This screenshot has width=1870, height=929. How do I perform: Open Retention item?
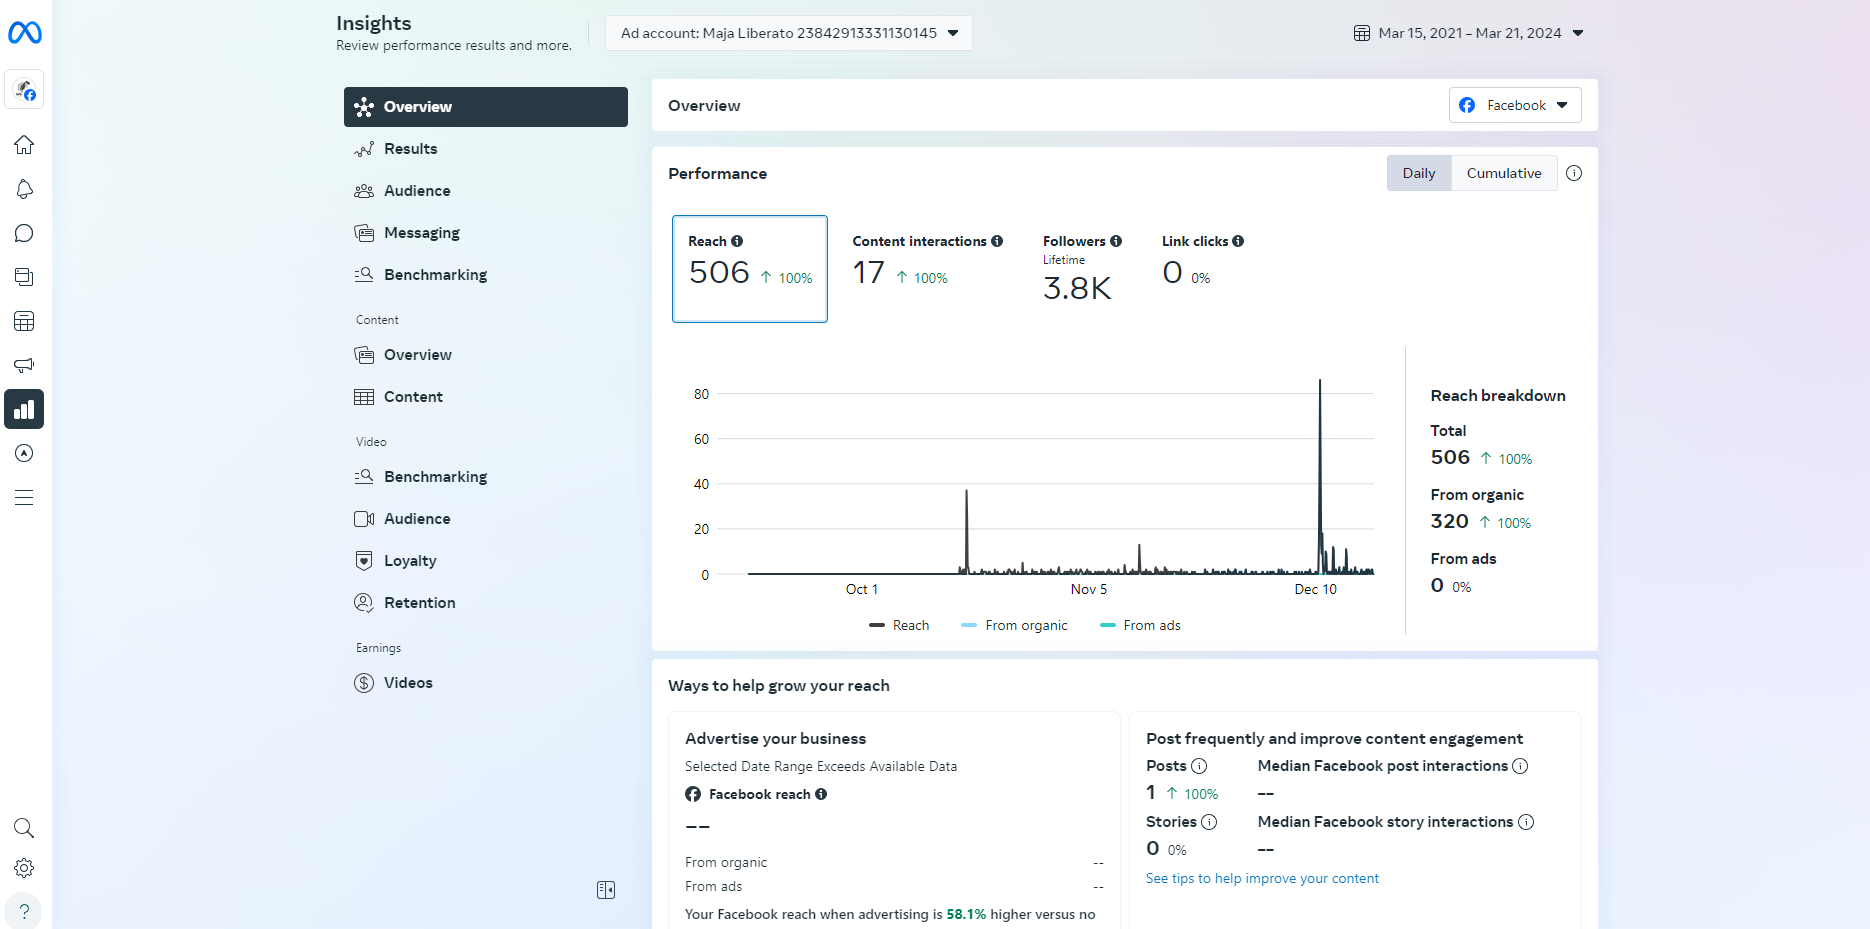click(x=486, y=603)
